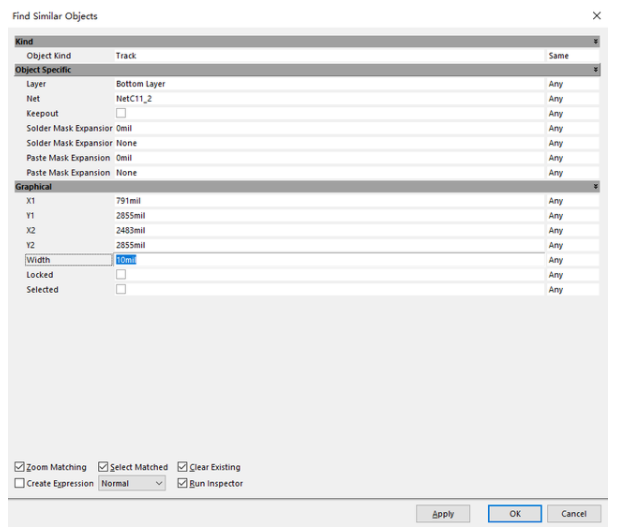Click the Solder Mask Expansion None value

(x=329, y=143)
